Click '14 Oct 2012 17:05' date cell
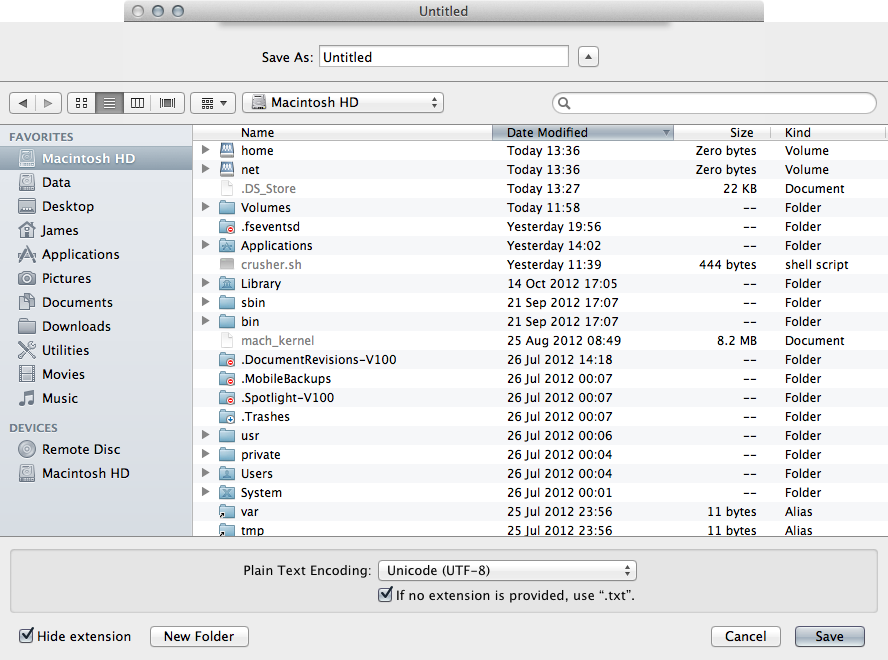The height and width of the screenshot is (660, 888). [562, 283]
